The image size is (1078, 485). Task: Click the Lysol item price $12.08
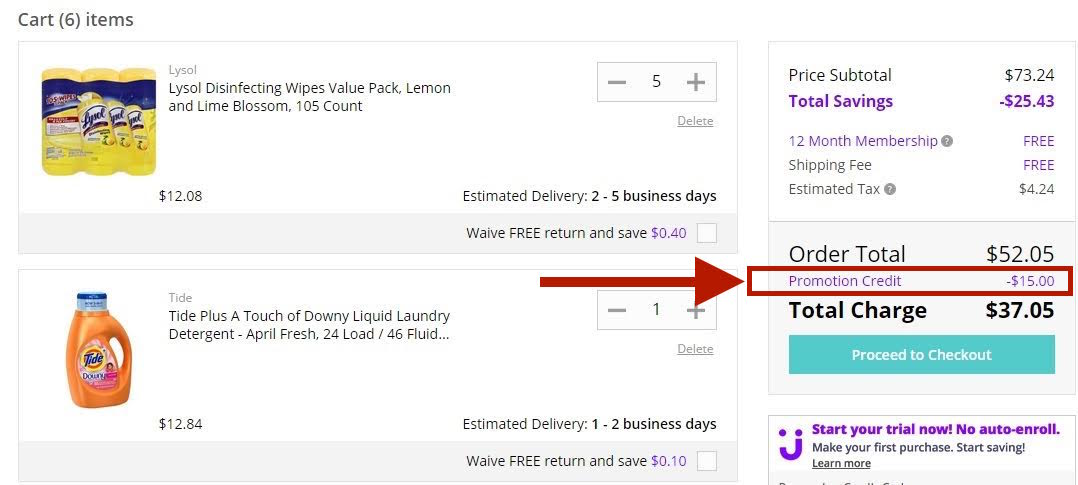tap(180, 196)
